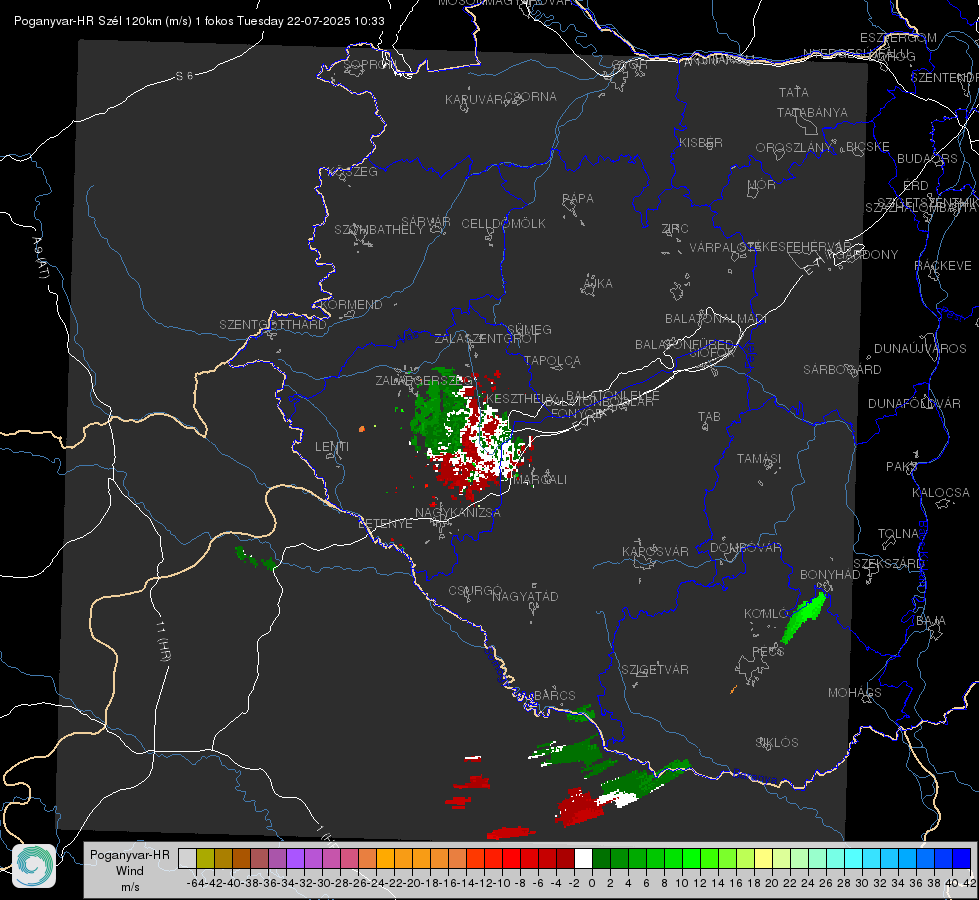The width and height of the screenshot is (979, 900).
Task: Click the ZALASZENTGROT label
Action: [x=486, y=339]
